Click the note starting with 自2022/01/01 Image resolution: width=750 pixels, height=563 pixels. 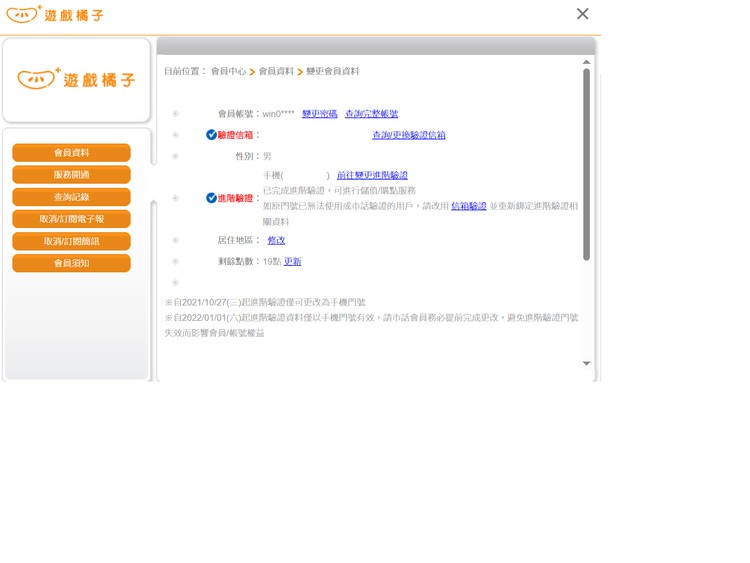371,325
